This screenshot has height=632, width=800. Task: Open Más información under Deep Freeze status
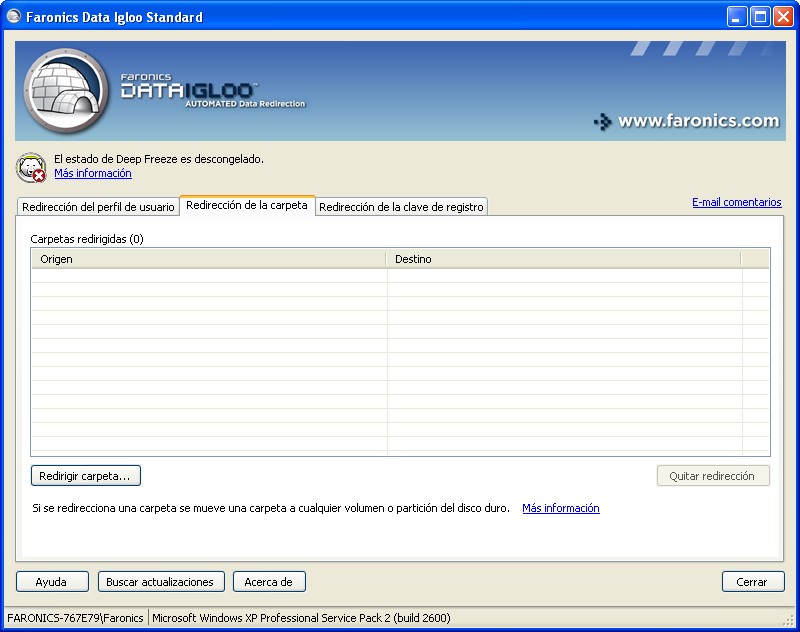point(93,173)
